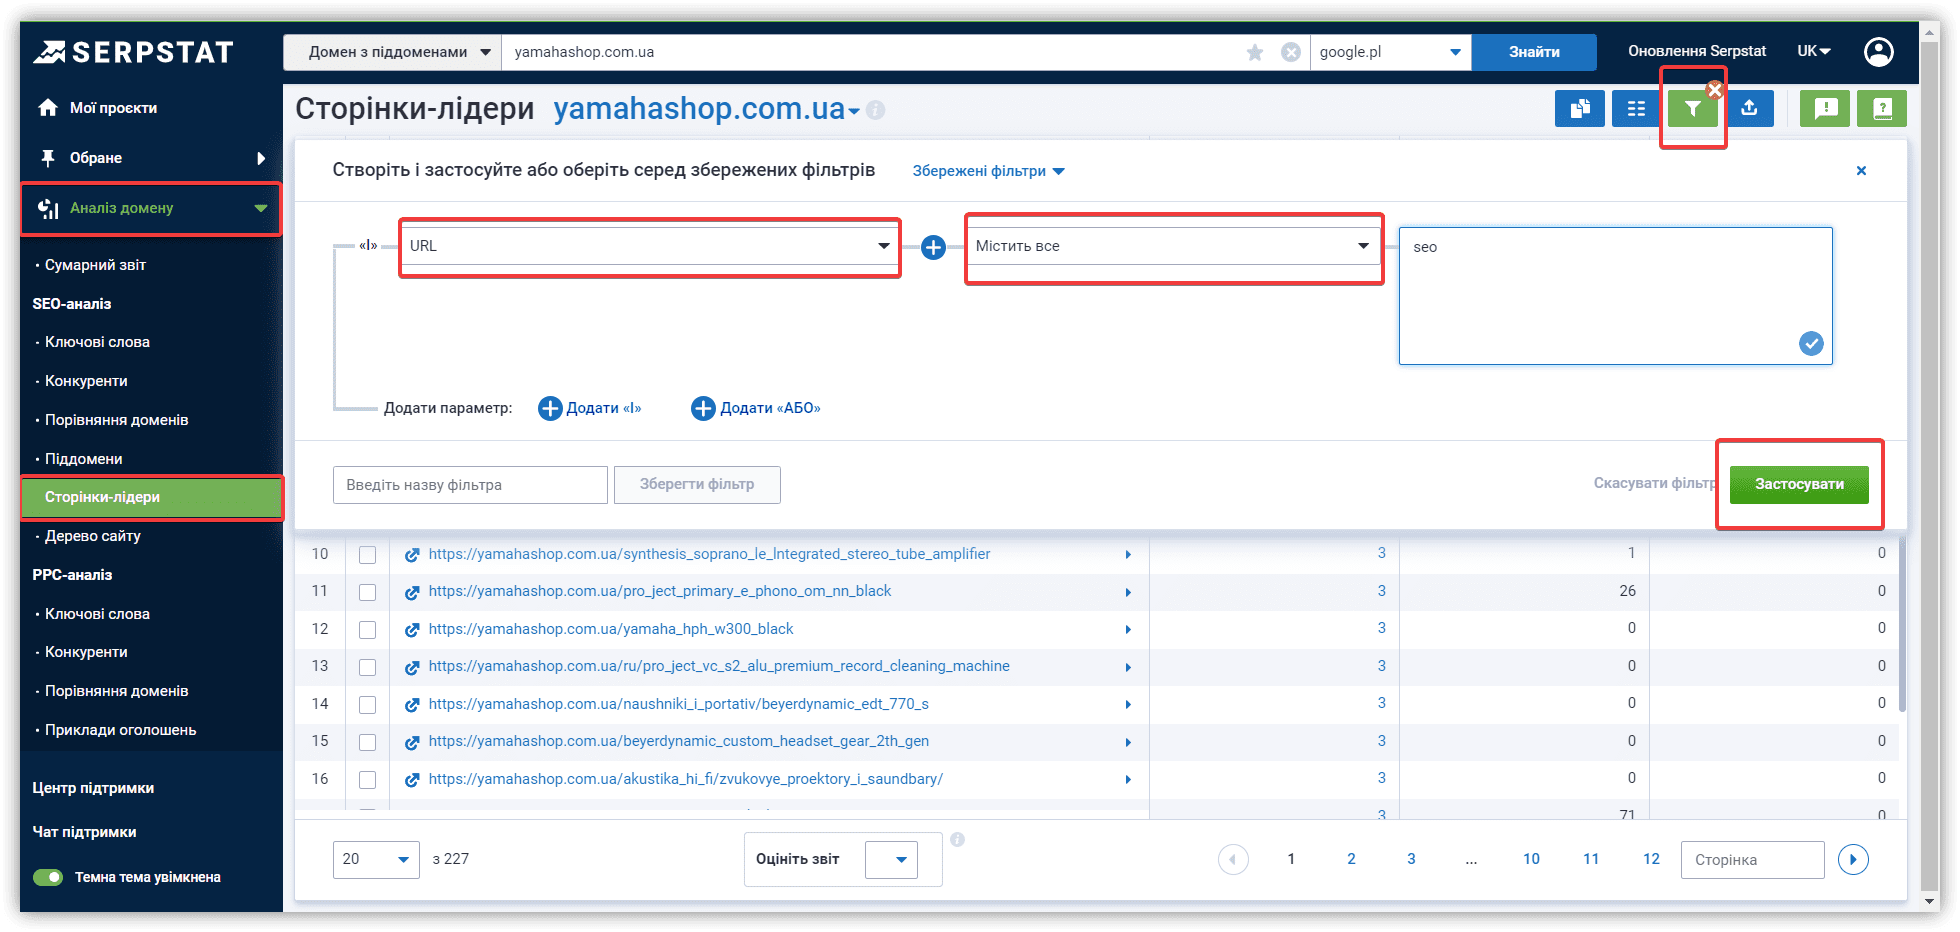Expand the Збережені фільтри dropdown
Screen dimensions: 1960x932
[988, 171]
